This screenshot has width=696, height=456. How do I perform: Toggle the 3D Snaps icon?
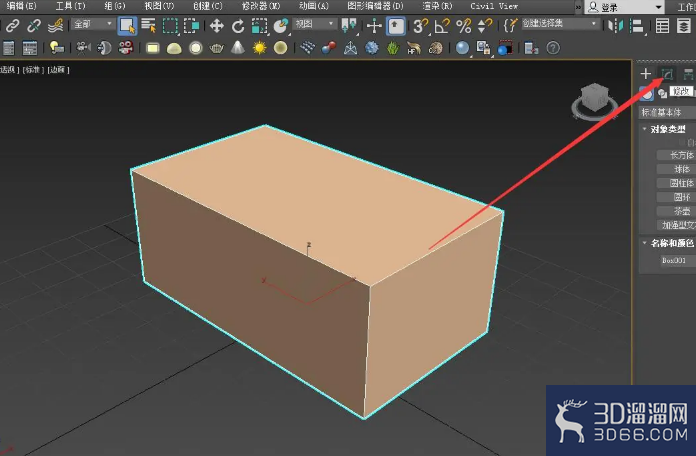pos(420,26)
